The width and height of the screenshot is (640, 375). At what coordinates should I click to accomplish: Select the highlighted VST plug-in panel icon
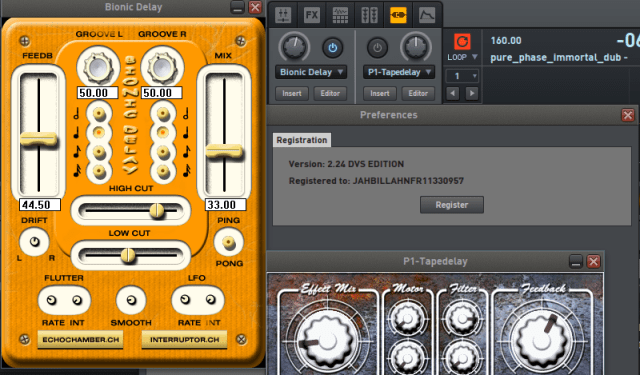point(398,16)
